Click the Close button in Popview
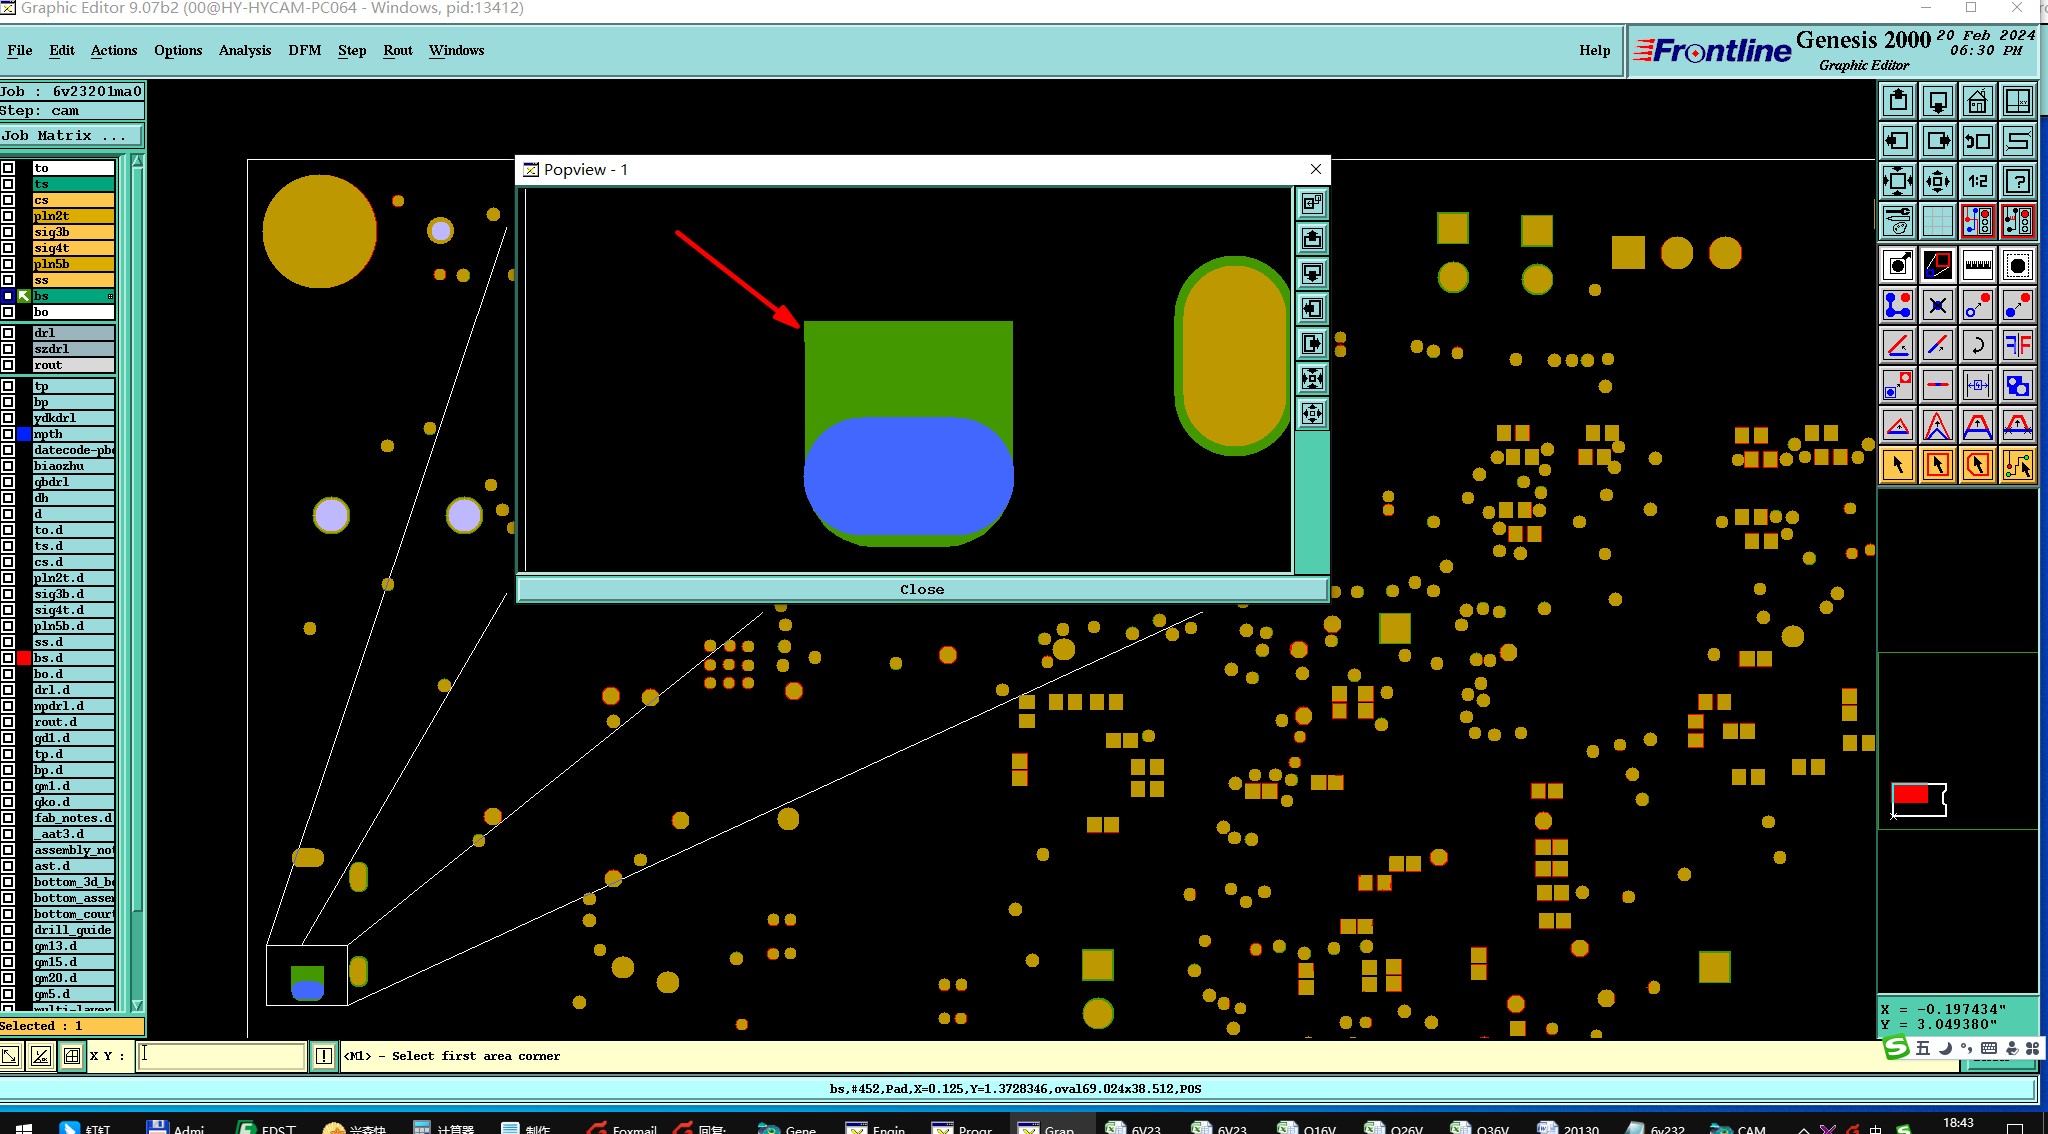 click(921, 590)
